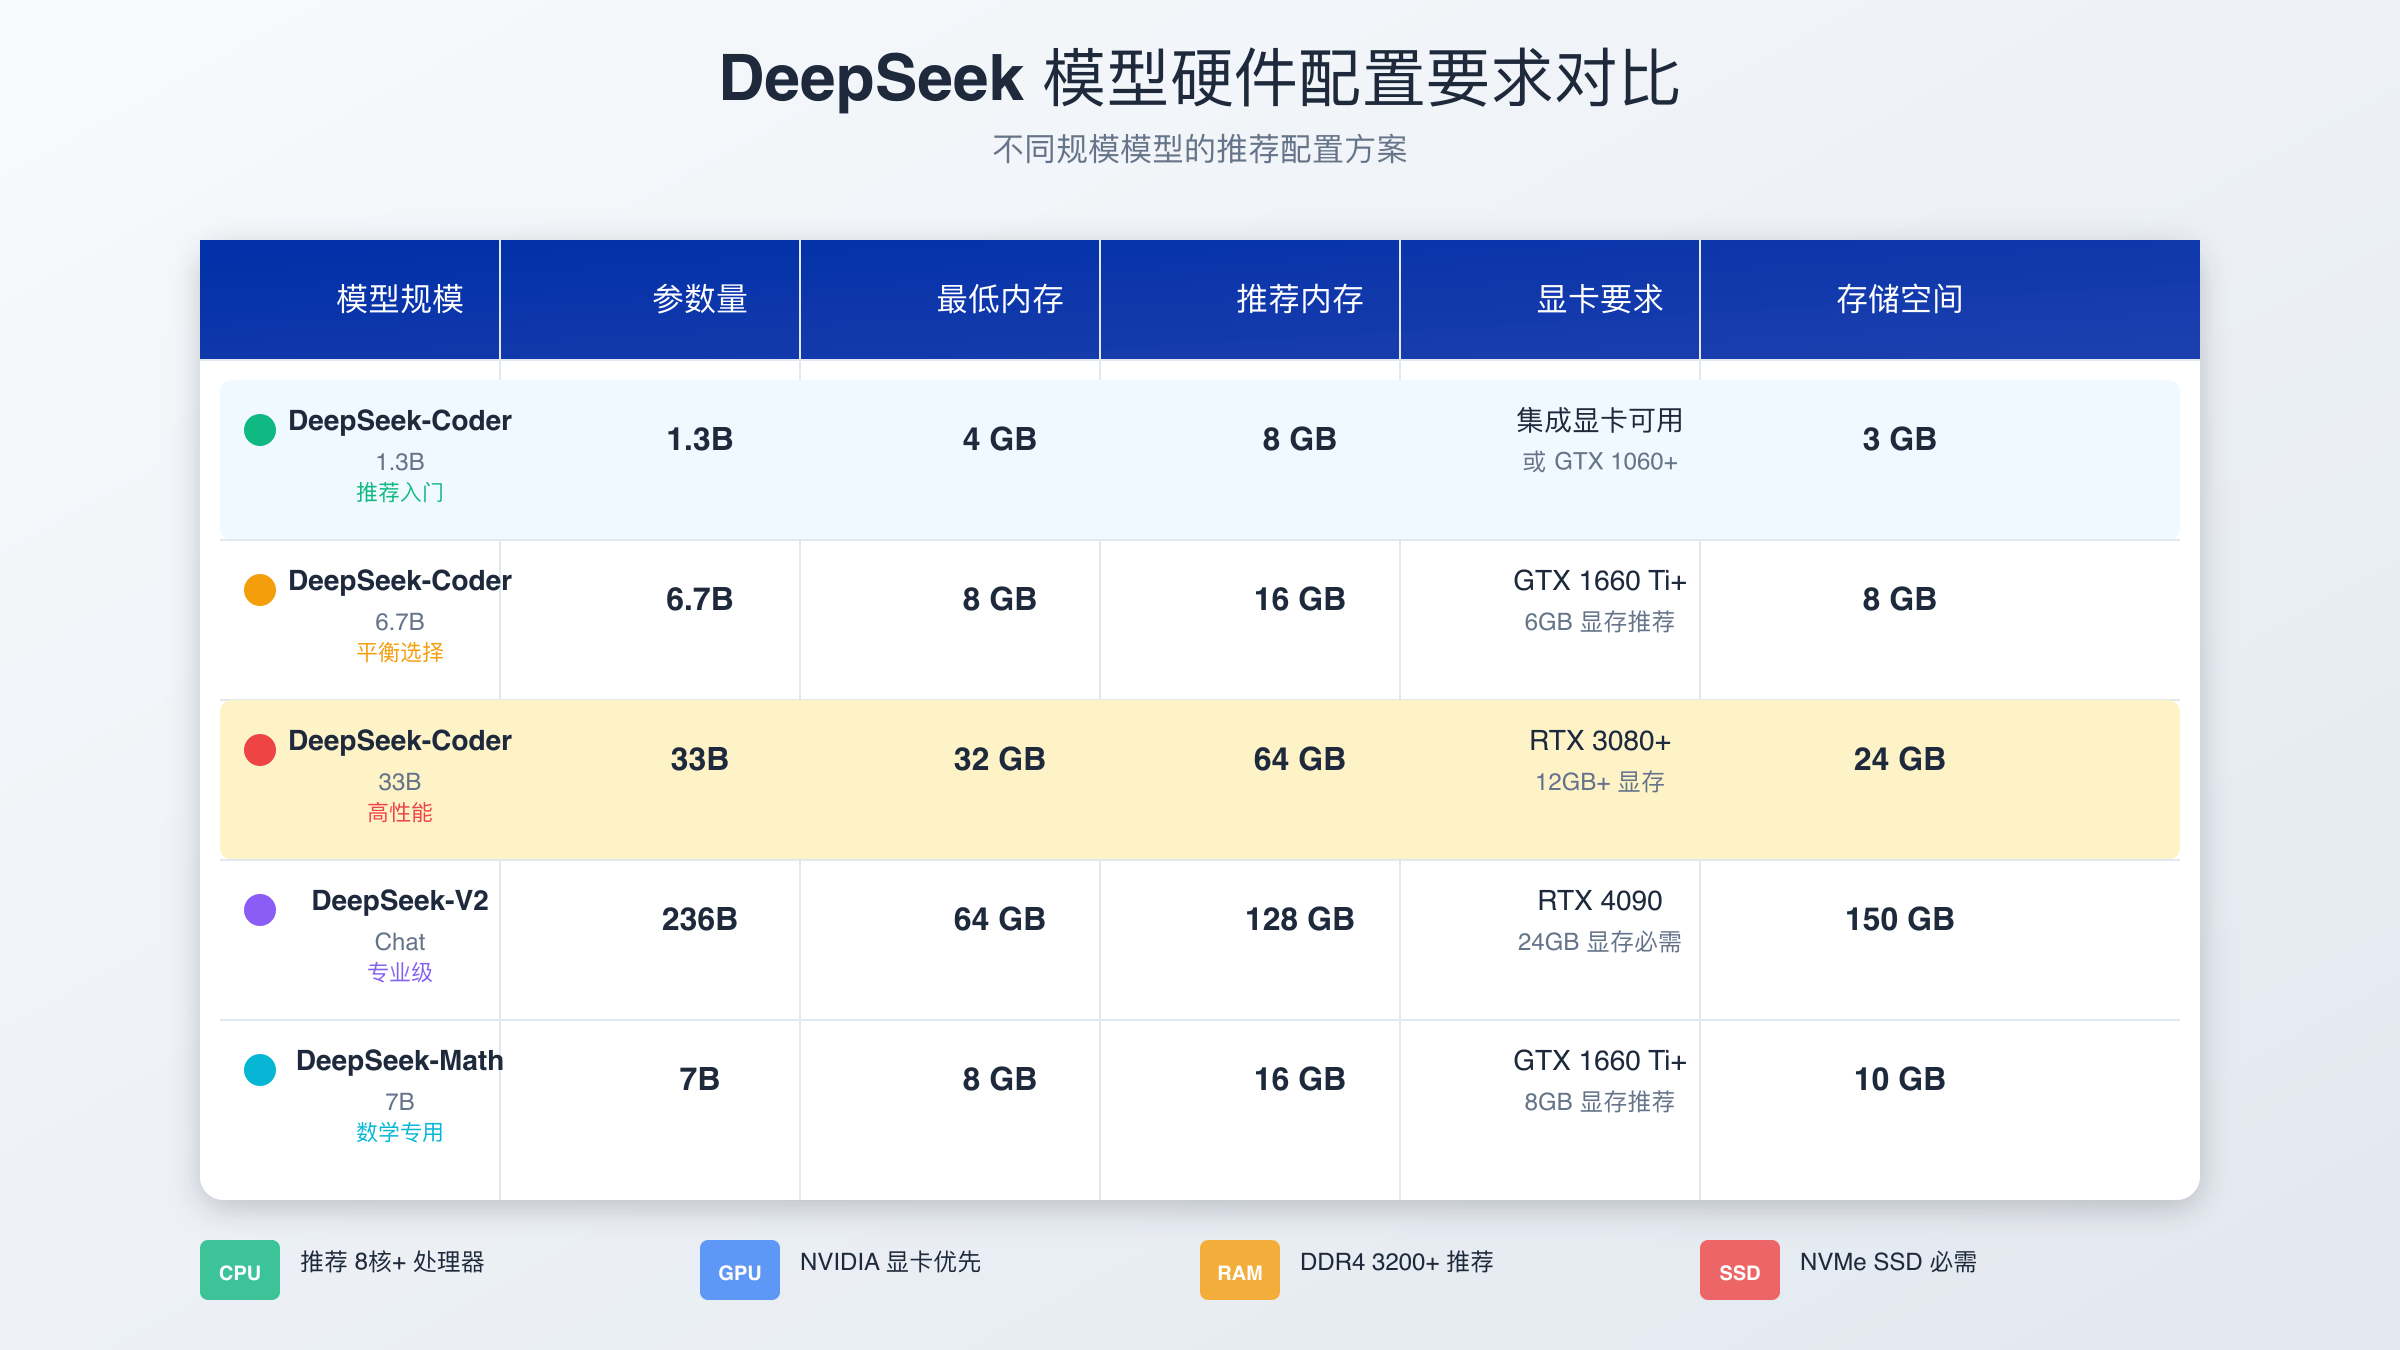
Task: Click 集成显卡可用 GPU requirement
Action: click(x=1600, y=420)
